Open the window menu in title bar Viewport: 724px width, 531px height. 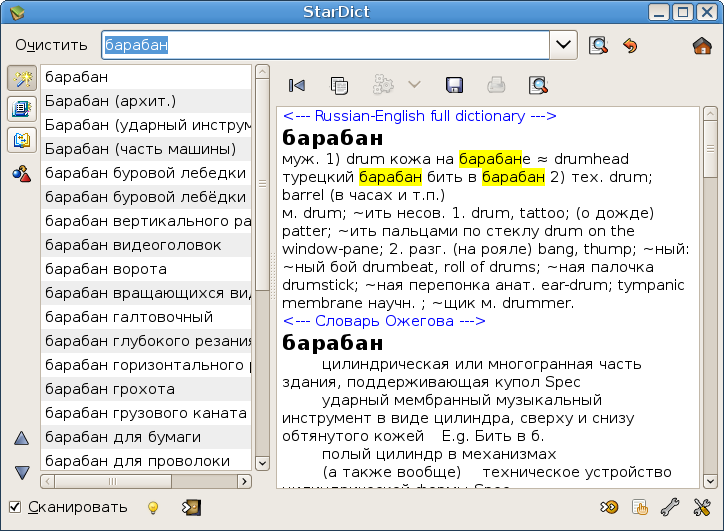[12, 12]
